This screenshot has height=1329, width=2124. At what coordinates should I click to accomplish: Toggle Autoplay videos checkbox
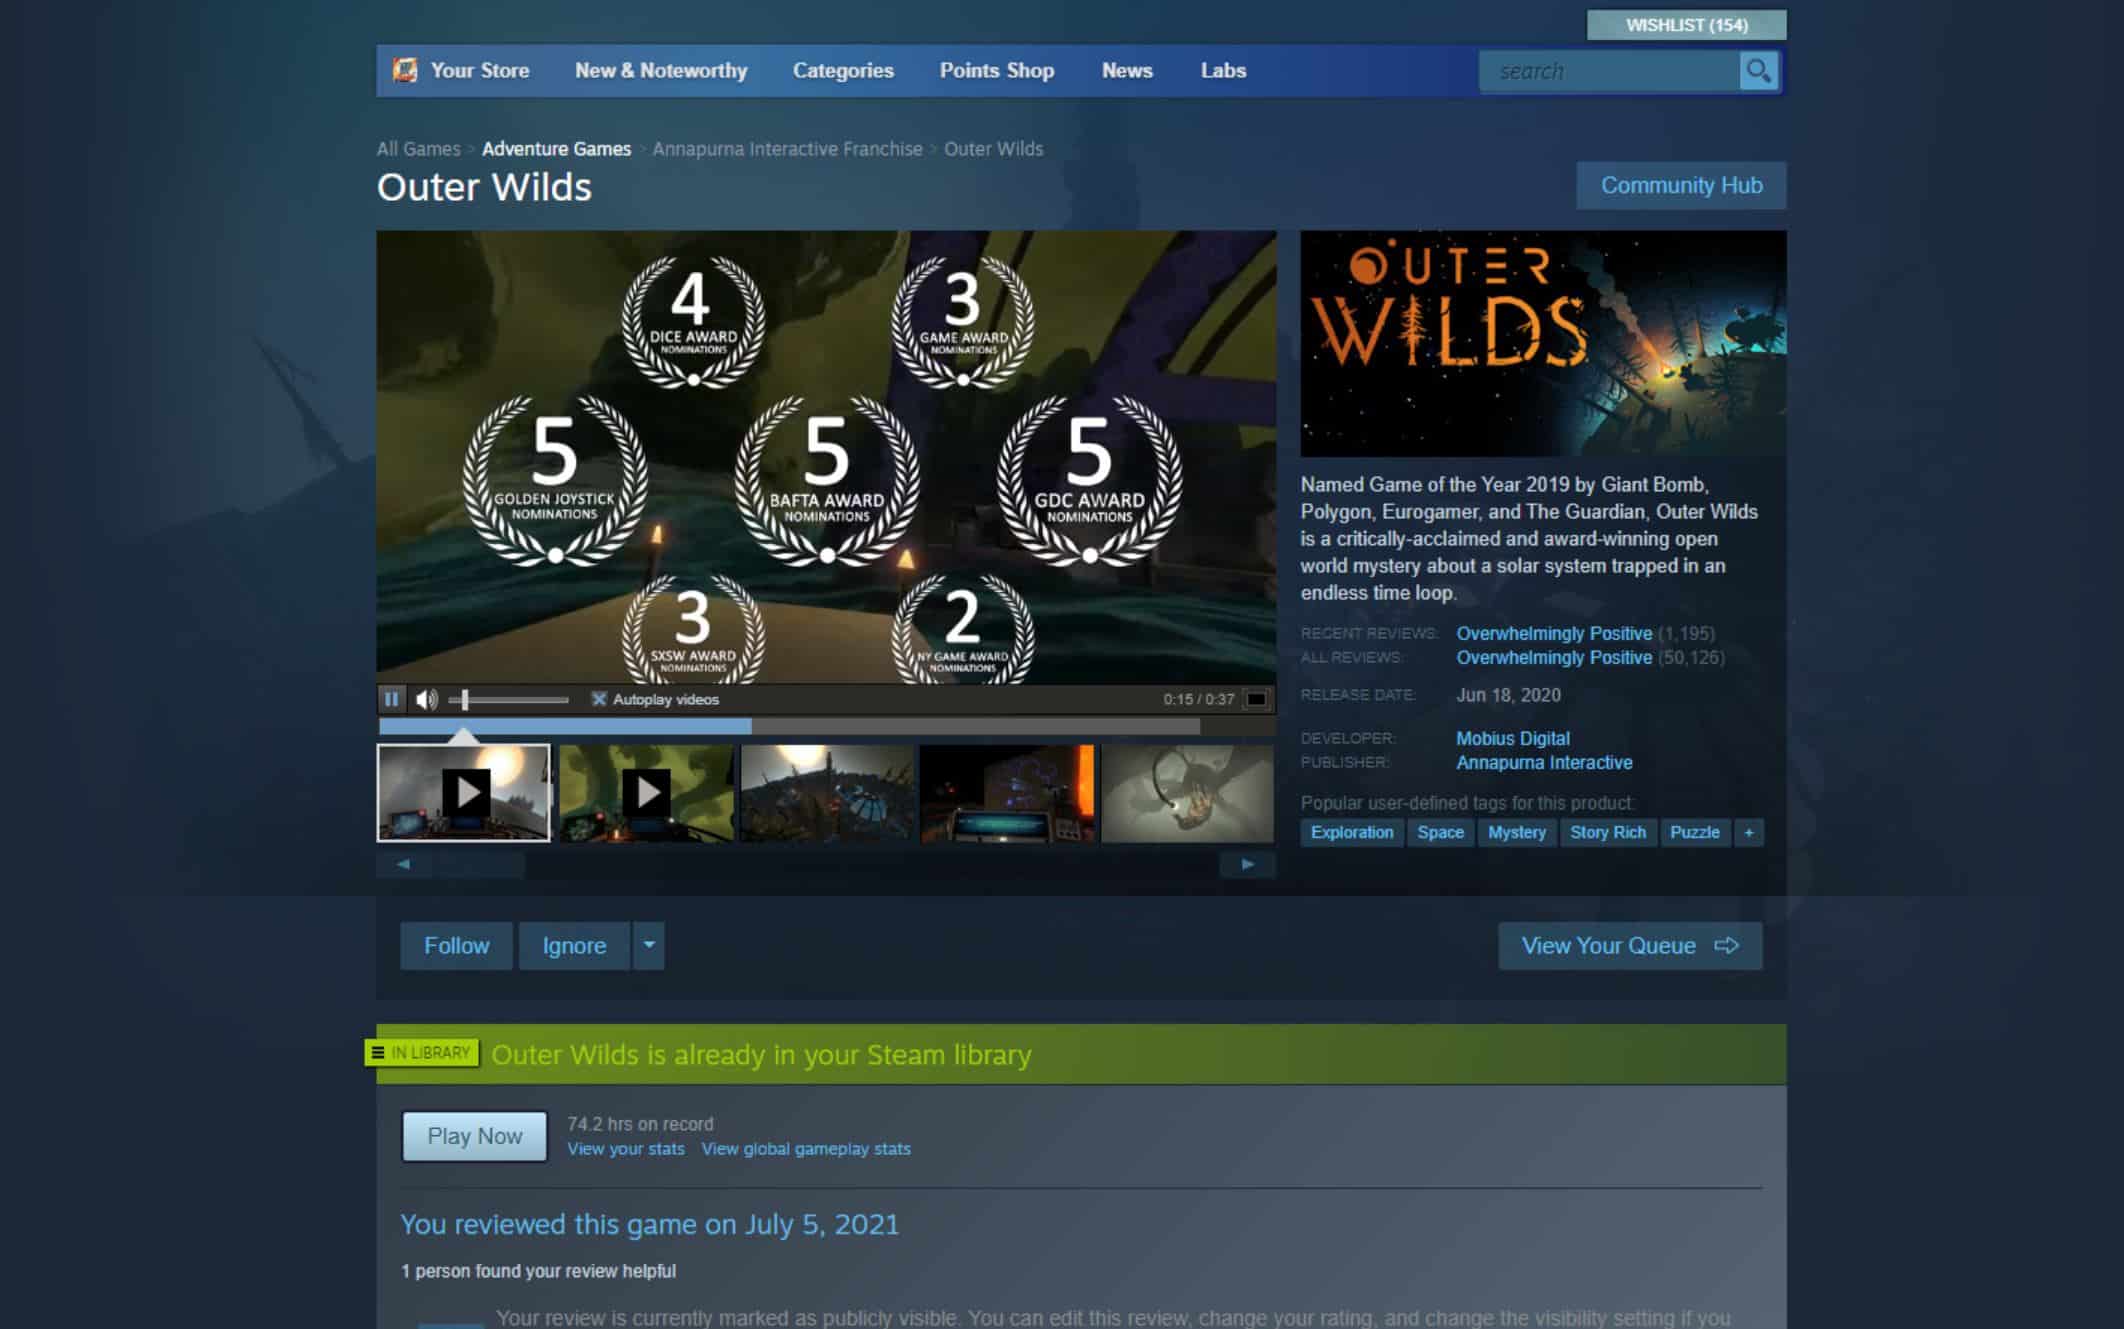point(598,699)
